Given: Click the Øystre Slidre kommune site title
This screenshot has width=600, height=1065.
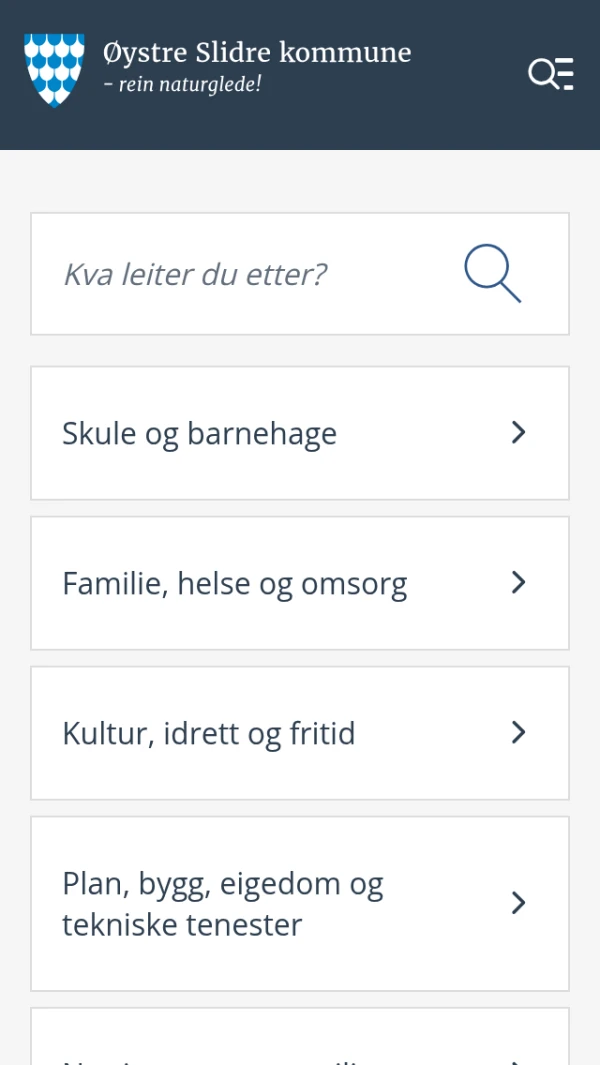Looking at the screenshot, I should pos(253,53).
